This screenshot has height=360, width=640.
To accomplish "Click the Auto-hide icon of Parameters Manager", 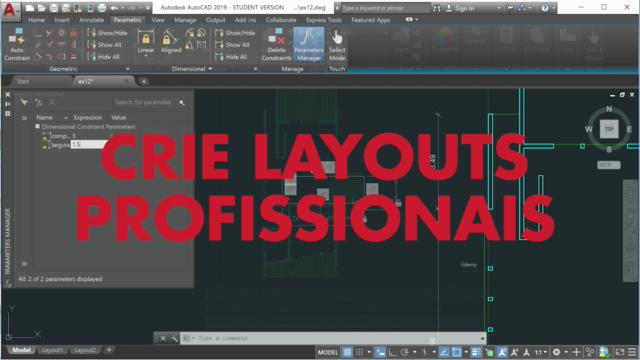I will click(x=8, y=104).
